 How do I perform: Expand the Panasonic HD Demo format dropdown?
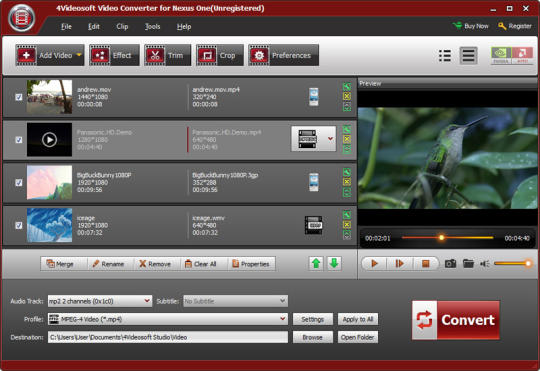(330, 139)
